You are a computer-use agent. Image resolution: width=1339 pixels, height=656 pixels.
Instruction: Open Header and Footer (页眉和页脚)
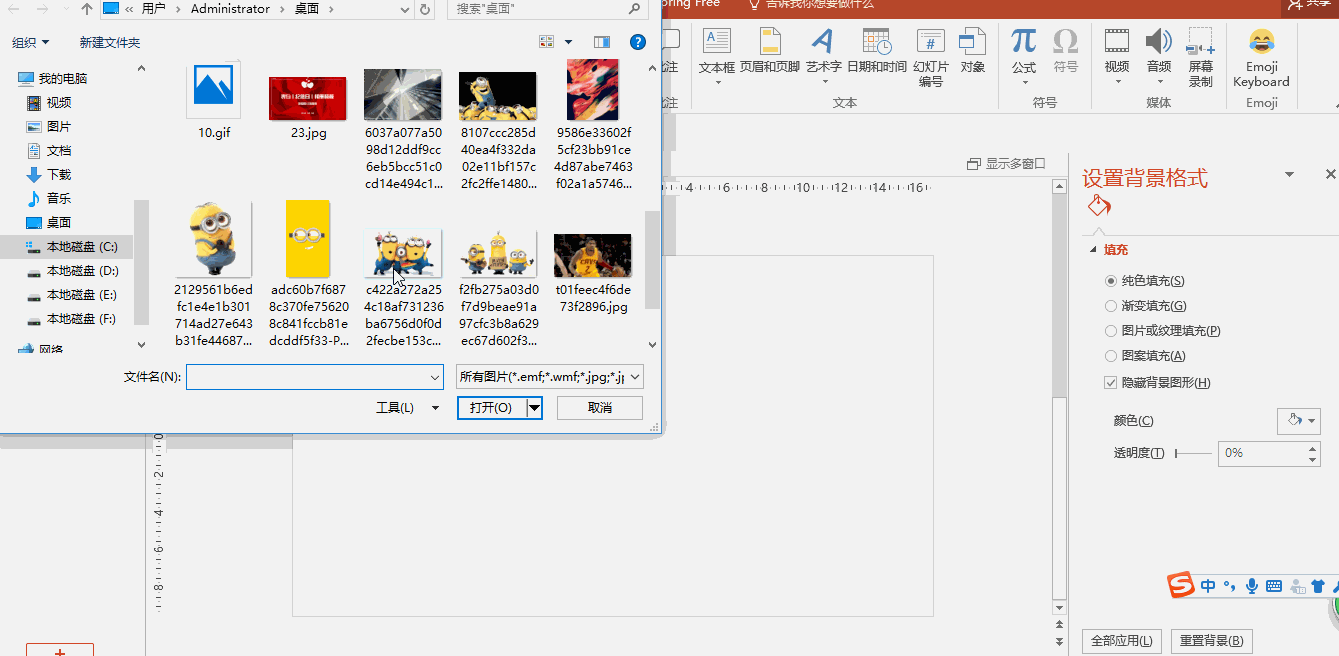[x=769, y=50]
